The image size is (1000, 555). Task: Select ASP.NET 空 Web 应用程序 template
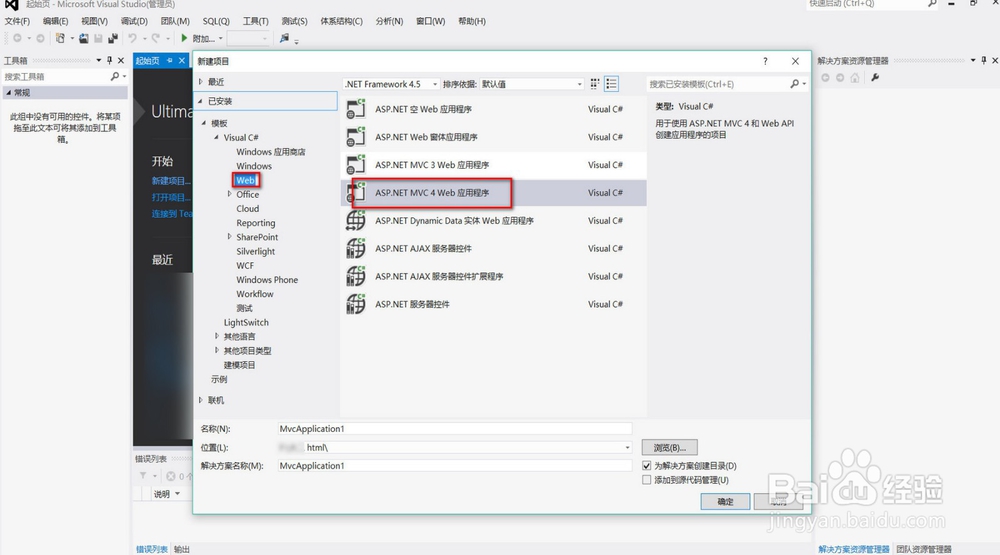coord(494,109)
